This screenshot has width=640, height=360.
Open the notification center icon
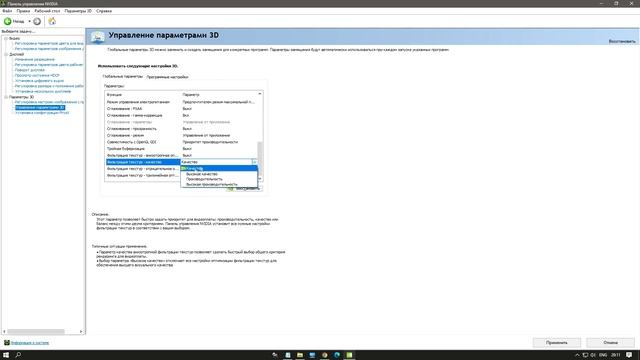(629, 355)
